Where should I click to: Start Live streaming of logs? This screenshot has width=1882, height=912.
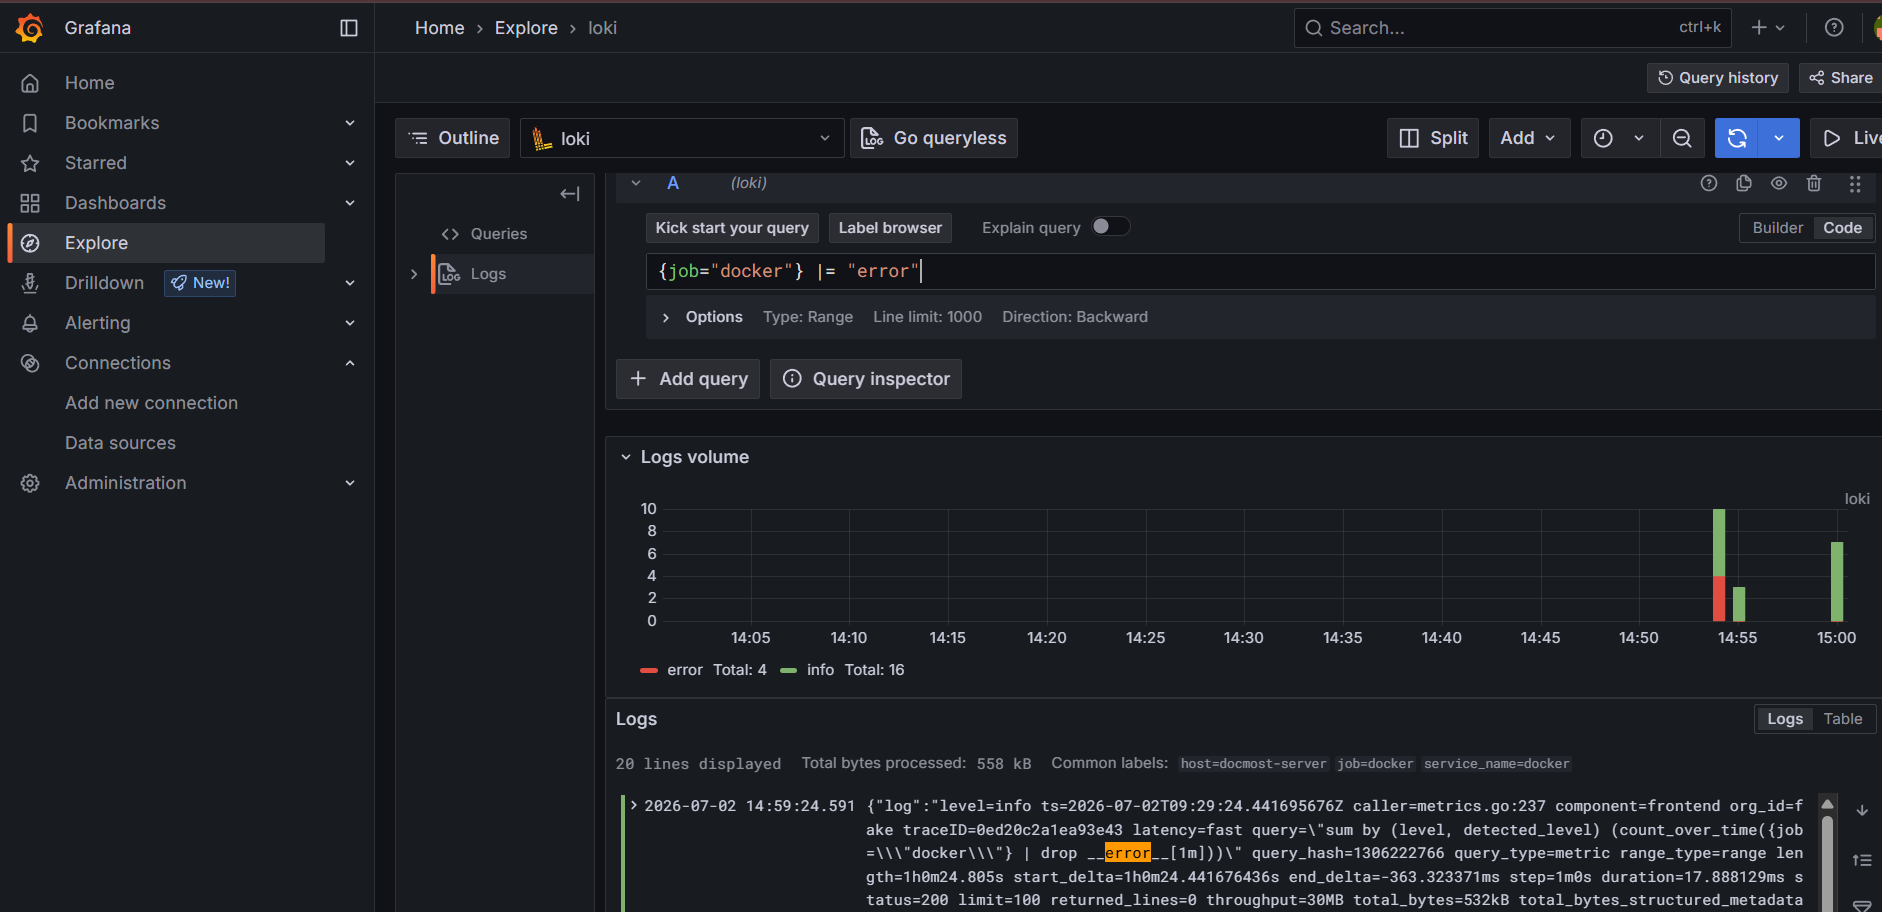tap(1848, 138)
